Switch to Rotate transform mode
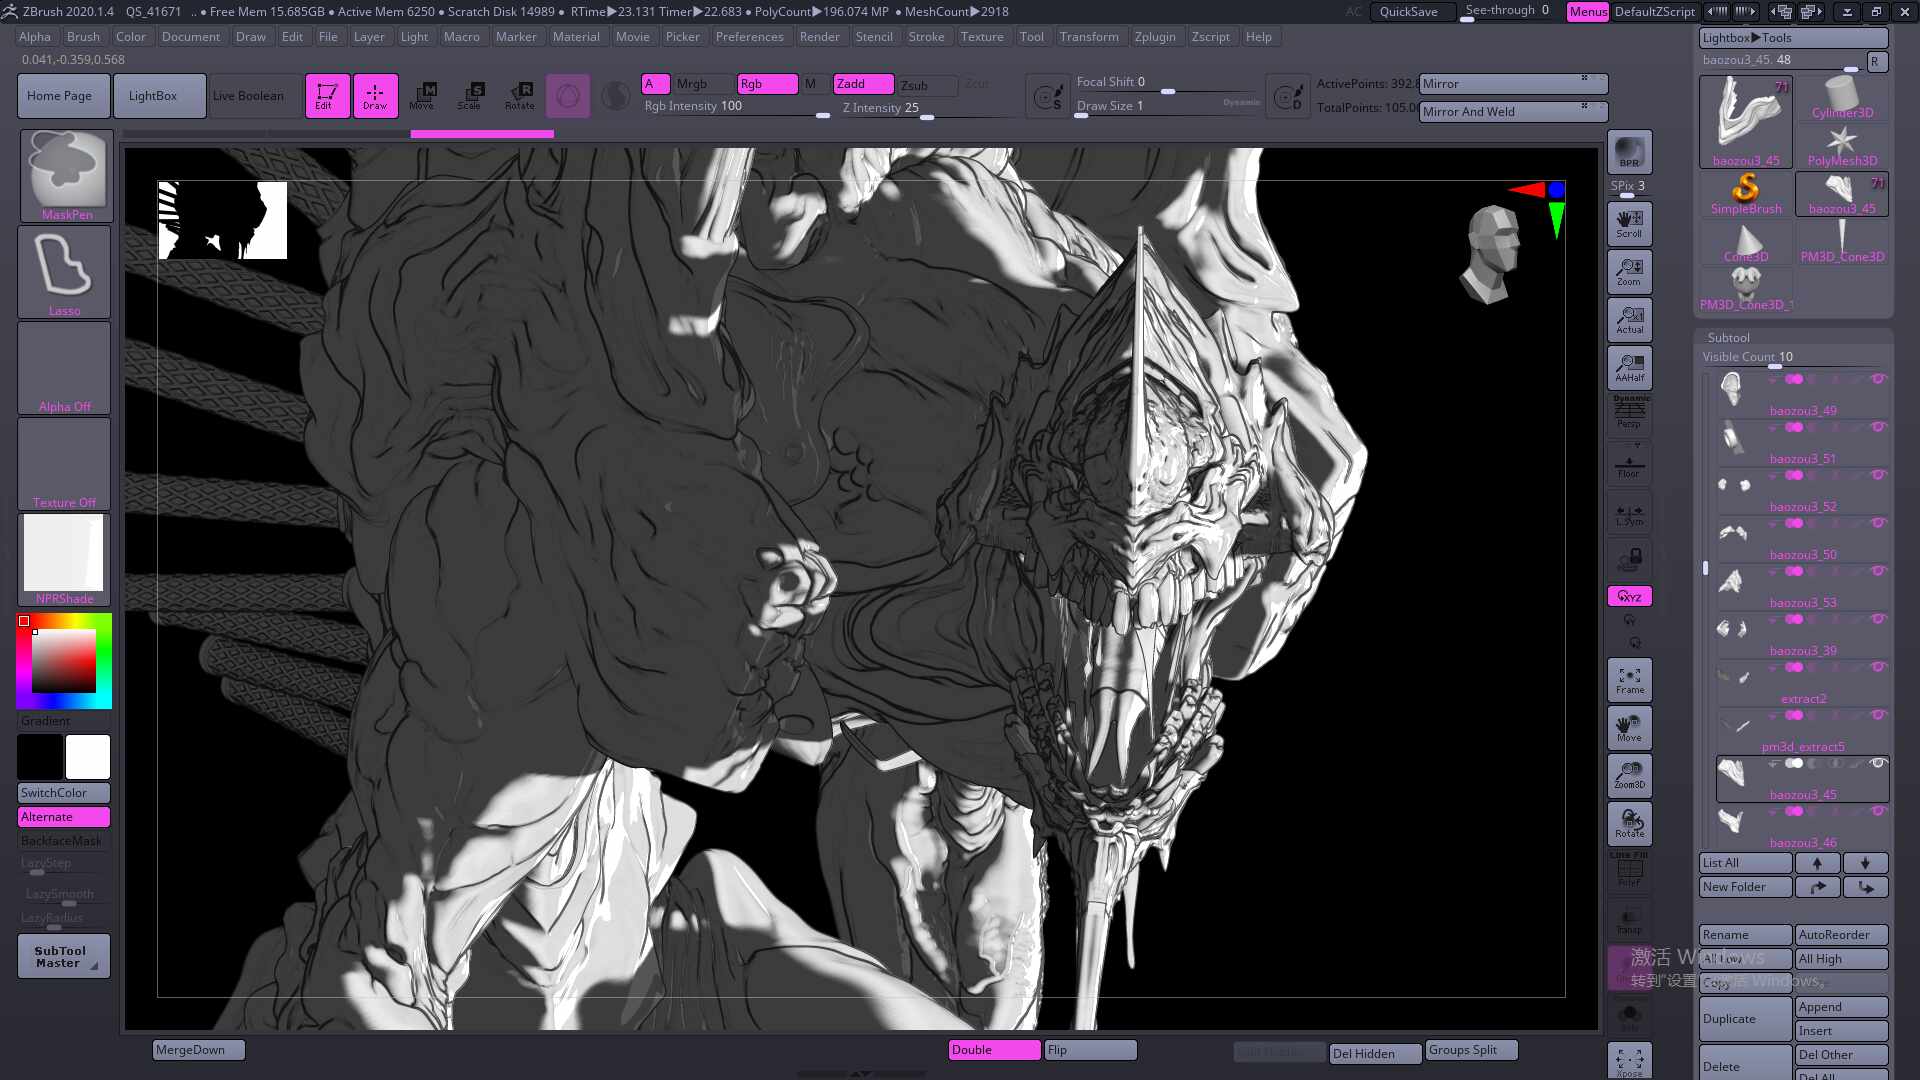 click(520, 96)
